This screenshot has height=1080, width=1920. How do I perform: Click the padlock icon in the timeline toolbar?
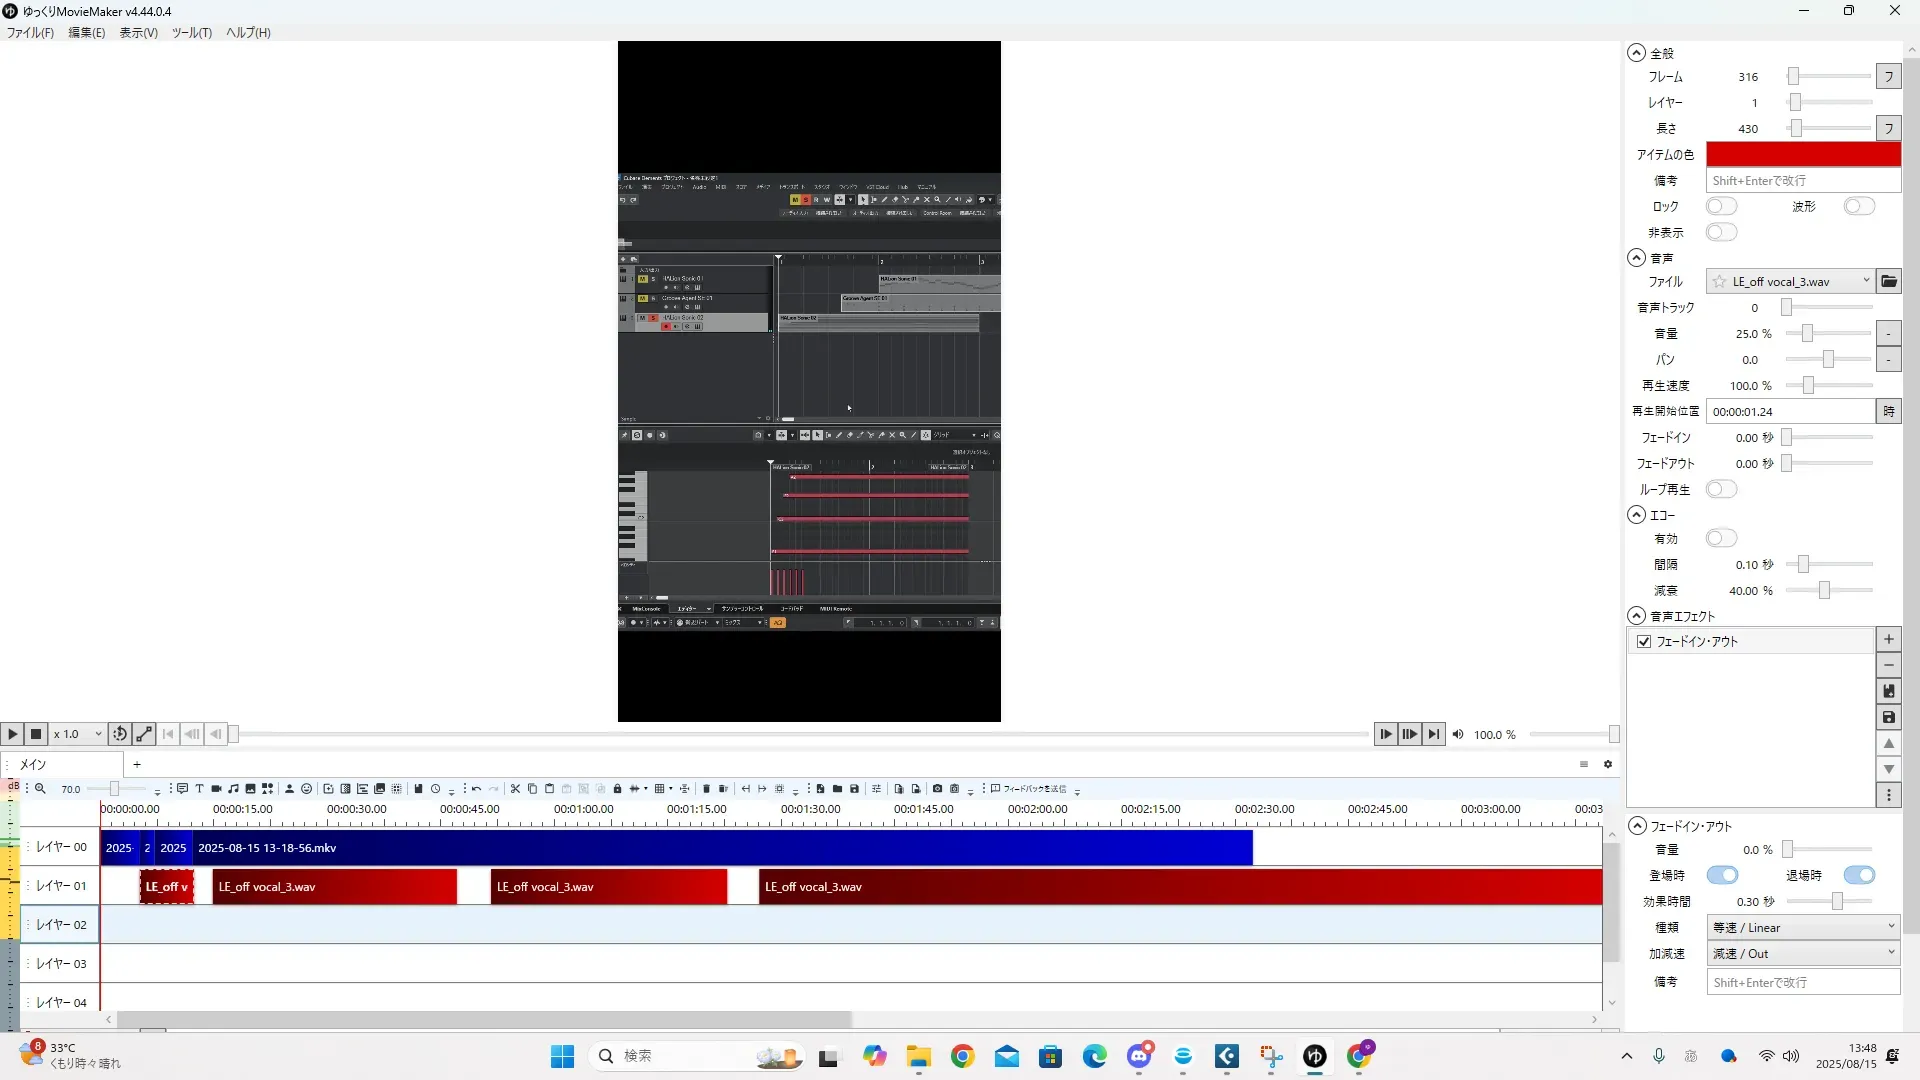(x=617, y=789)
